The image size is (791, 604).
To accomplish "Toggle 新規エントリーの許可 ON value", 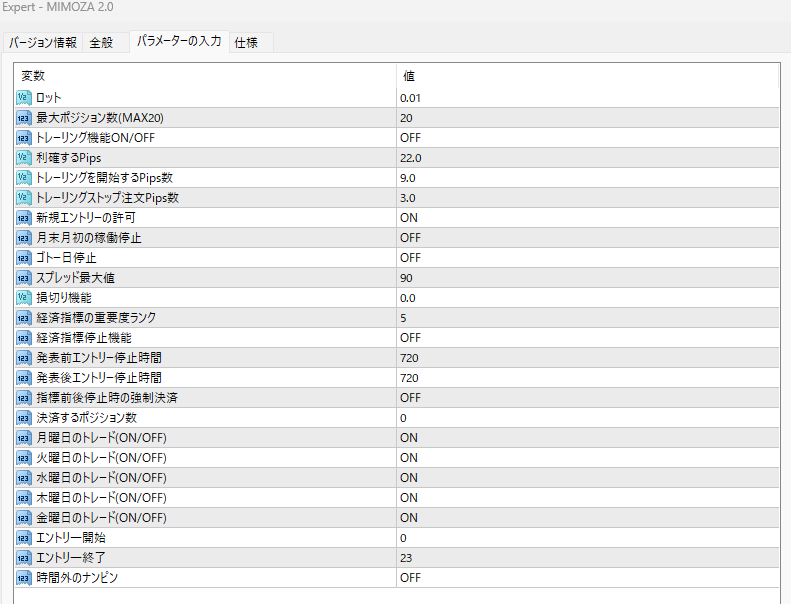I will pyautogui.click(x=408, y=217).
